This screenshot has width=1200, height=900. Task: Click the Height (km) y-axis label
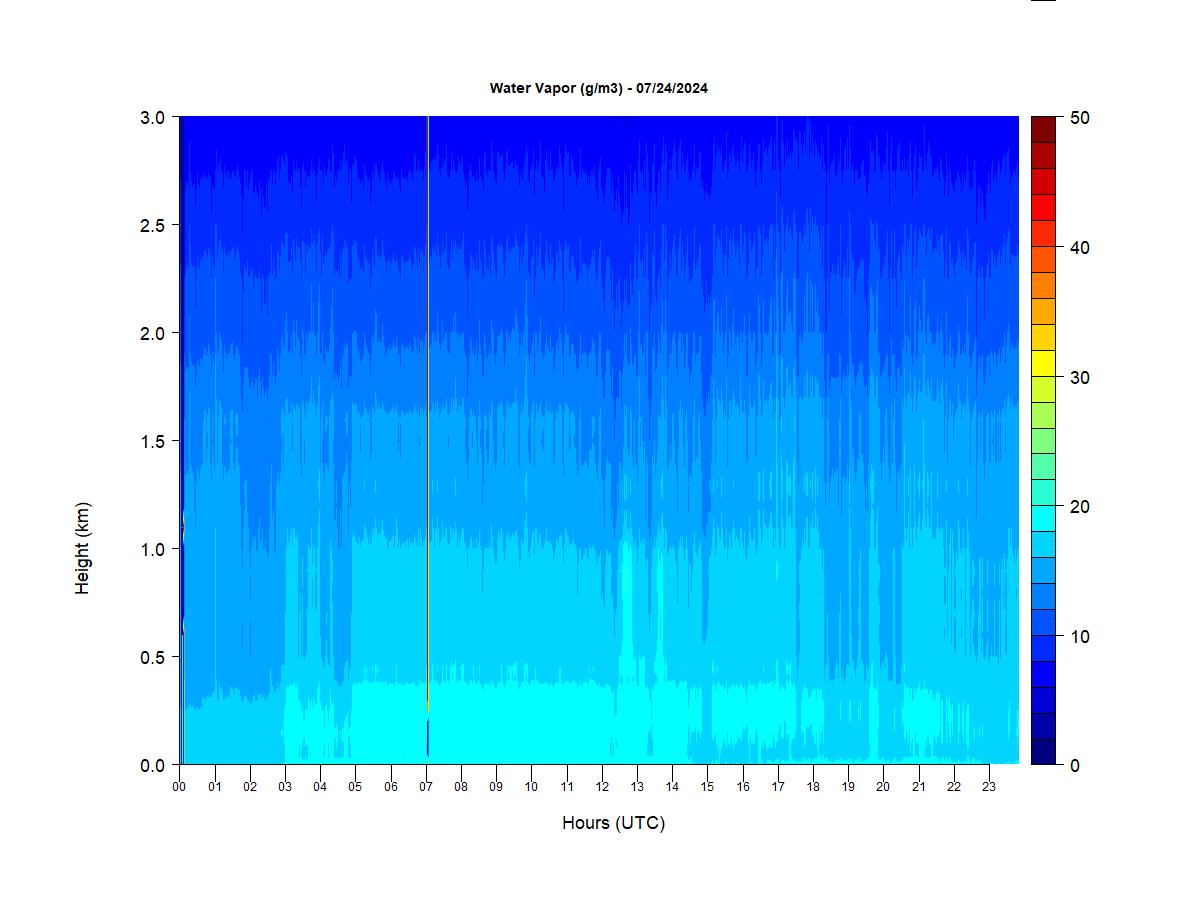click(83, 548)
